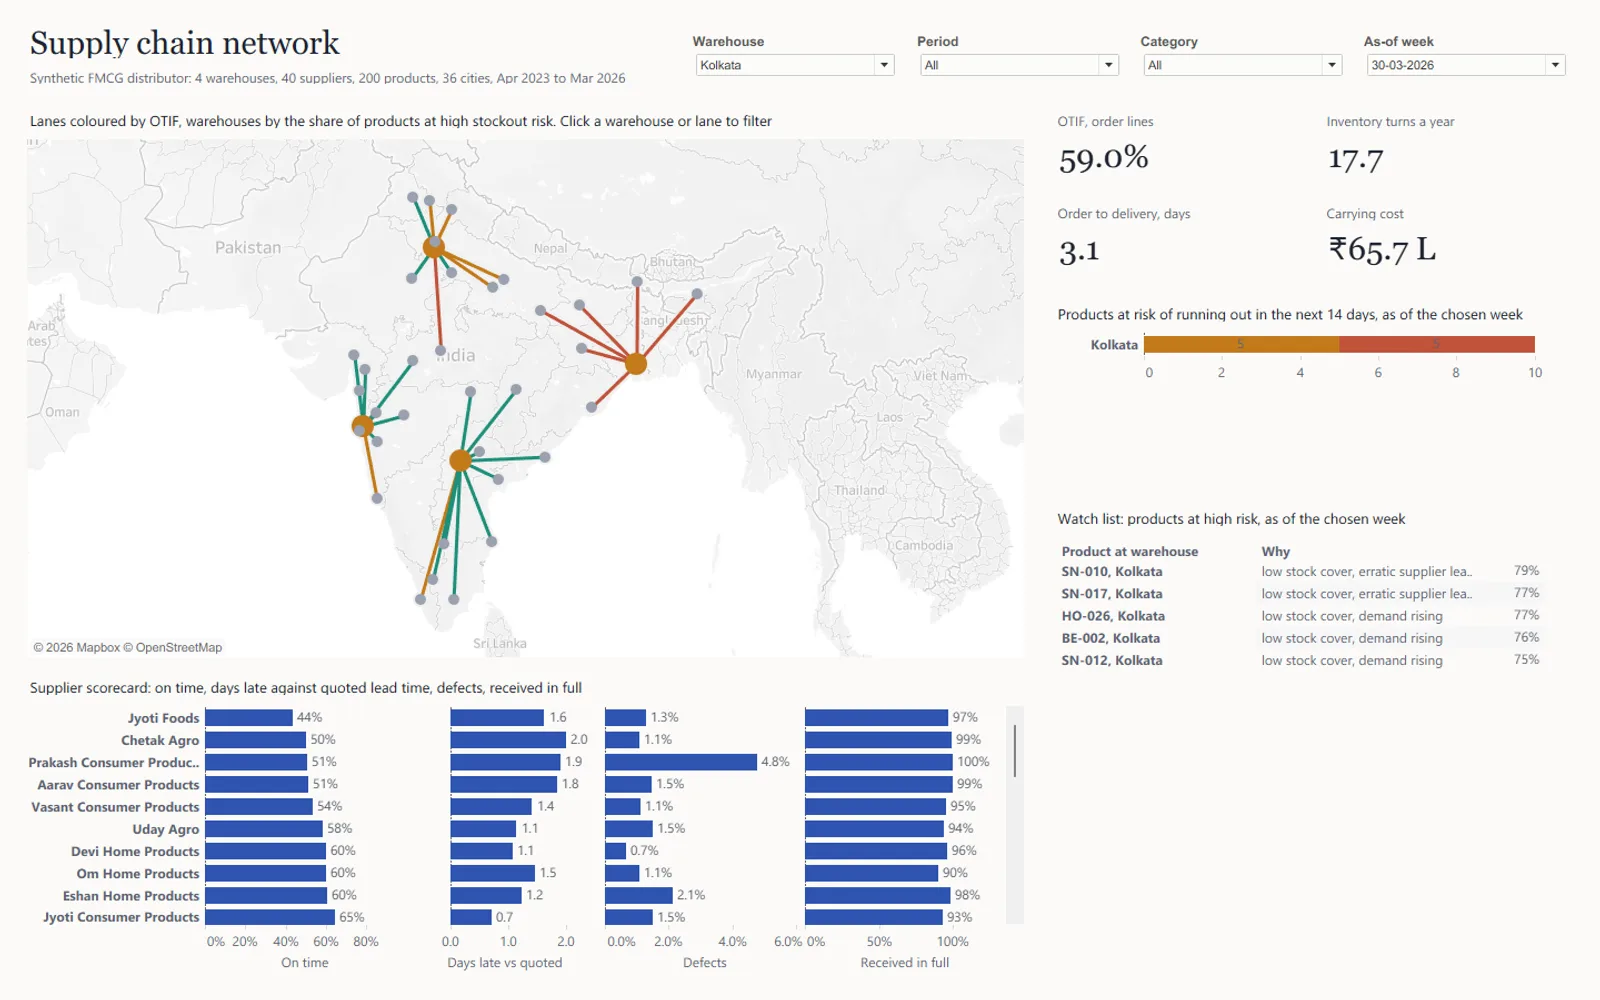
Task: Click Aarav Consumer Products supplier label
Action: coord(118,785)
